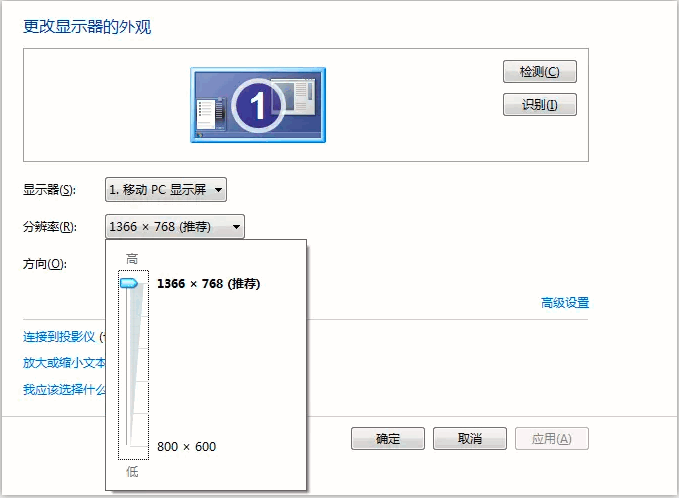Confirm with the 确定 button
The width and height of the screenshot is (679, 498).
[x=388, y=439]
